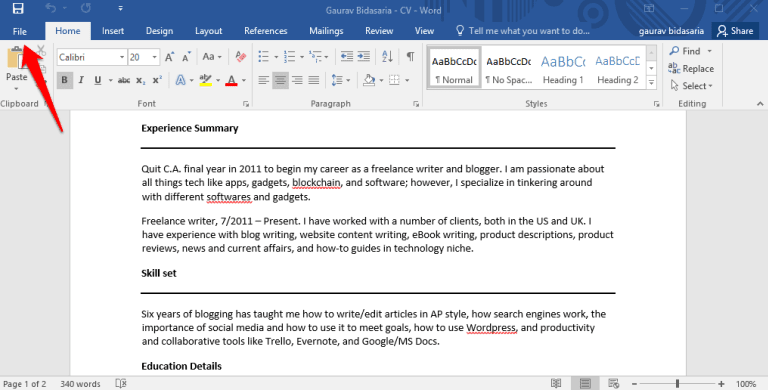Click the Save icon in quick access toolbar
Viewport: 768px width, 390px height.
(x=18, y=8)
